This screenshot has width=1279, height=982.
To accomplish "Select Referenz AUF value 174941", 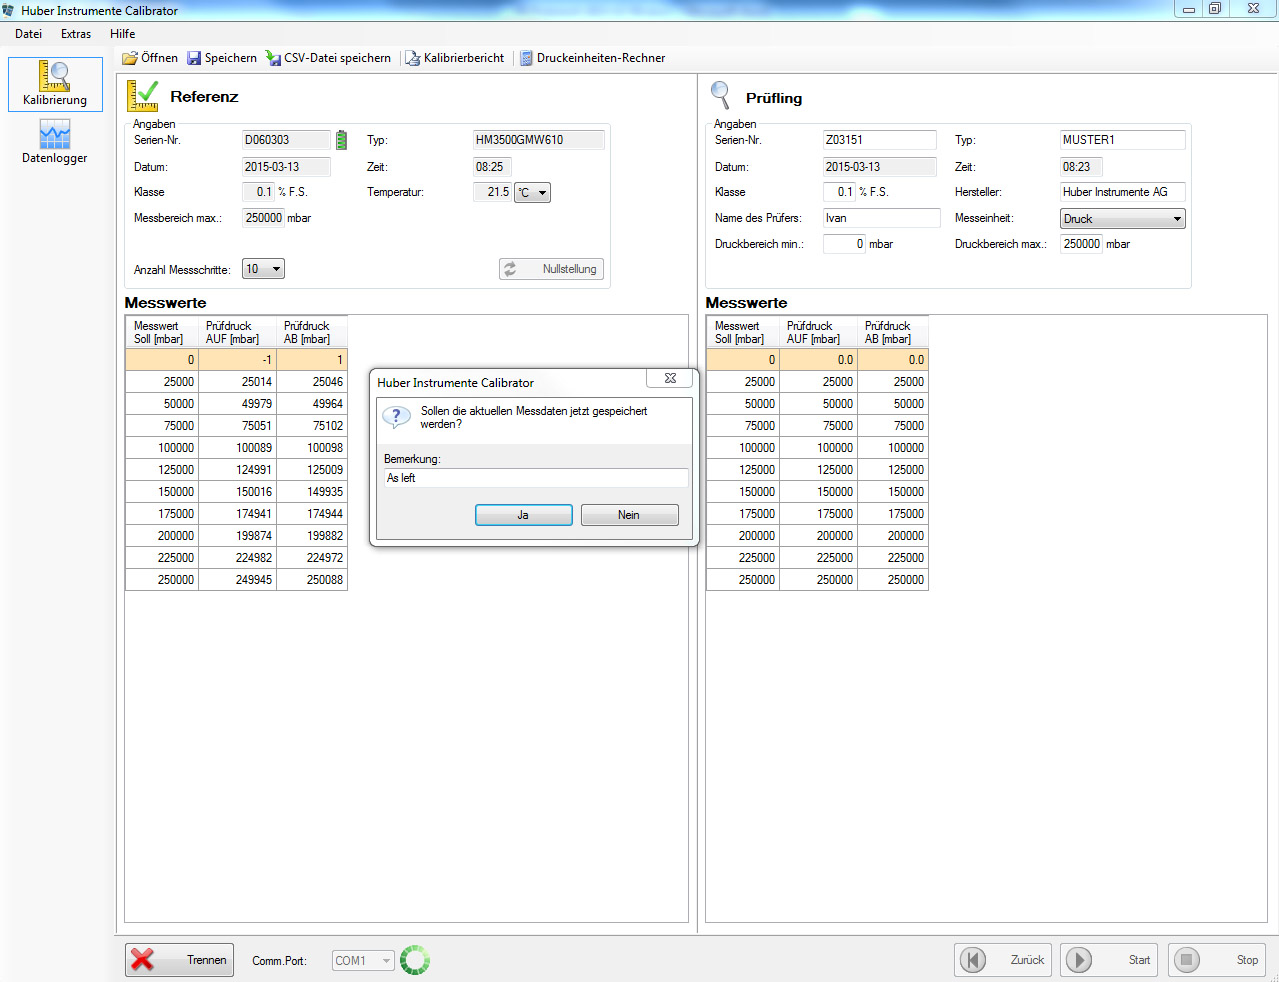I will (x=237, y=514).
